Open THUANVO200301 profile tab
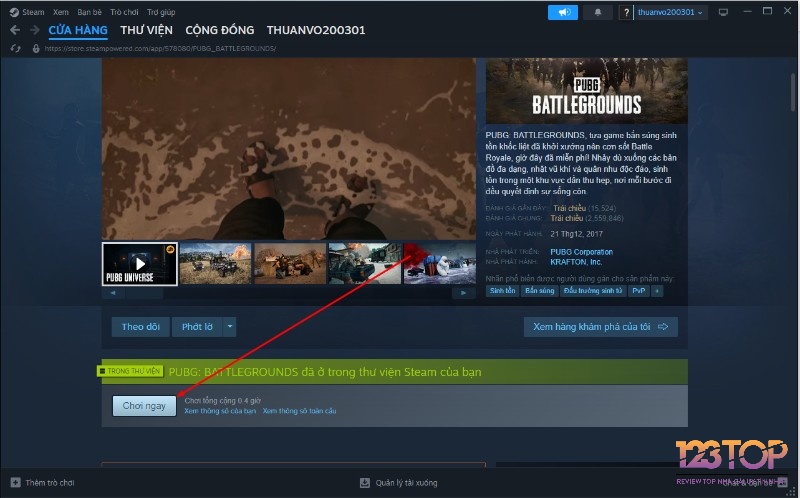 tap(316, 30)
